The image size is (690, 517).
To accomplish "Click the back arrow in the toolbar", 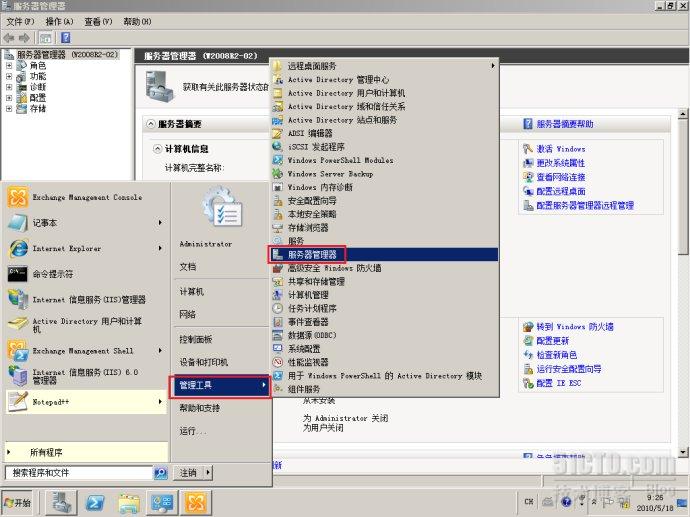I will click(9, 38).
